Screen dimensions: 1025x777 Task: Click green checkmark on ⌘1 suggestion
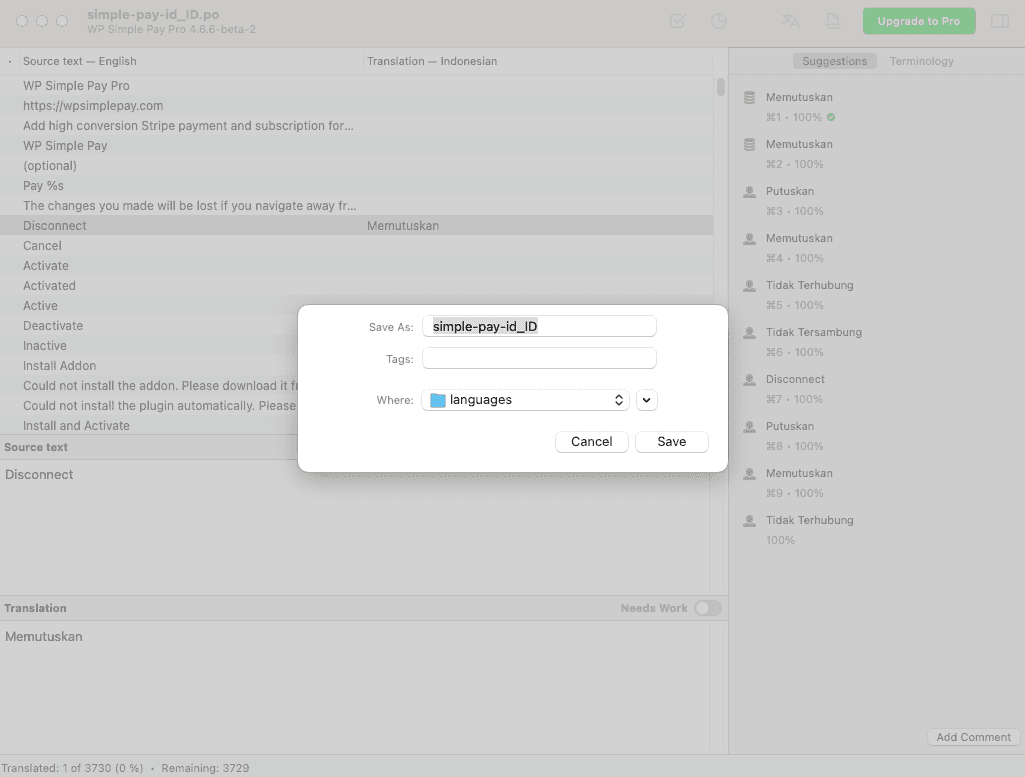click(831, 117)
